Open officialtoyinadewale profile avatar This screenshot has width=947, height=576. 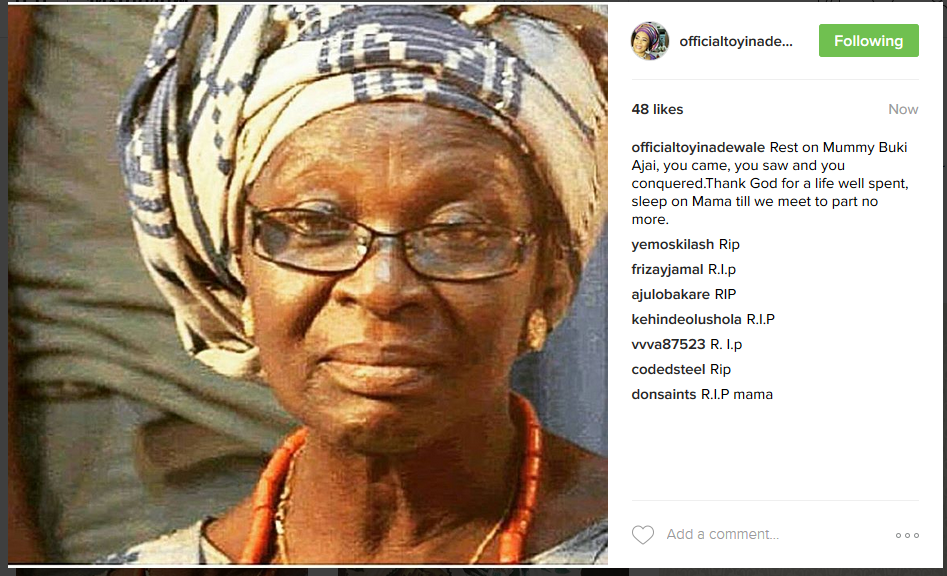coord(650,41)
